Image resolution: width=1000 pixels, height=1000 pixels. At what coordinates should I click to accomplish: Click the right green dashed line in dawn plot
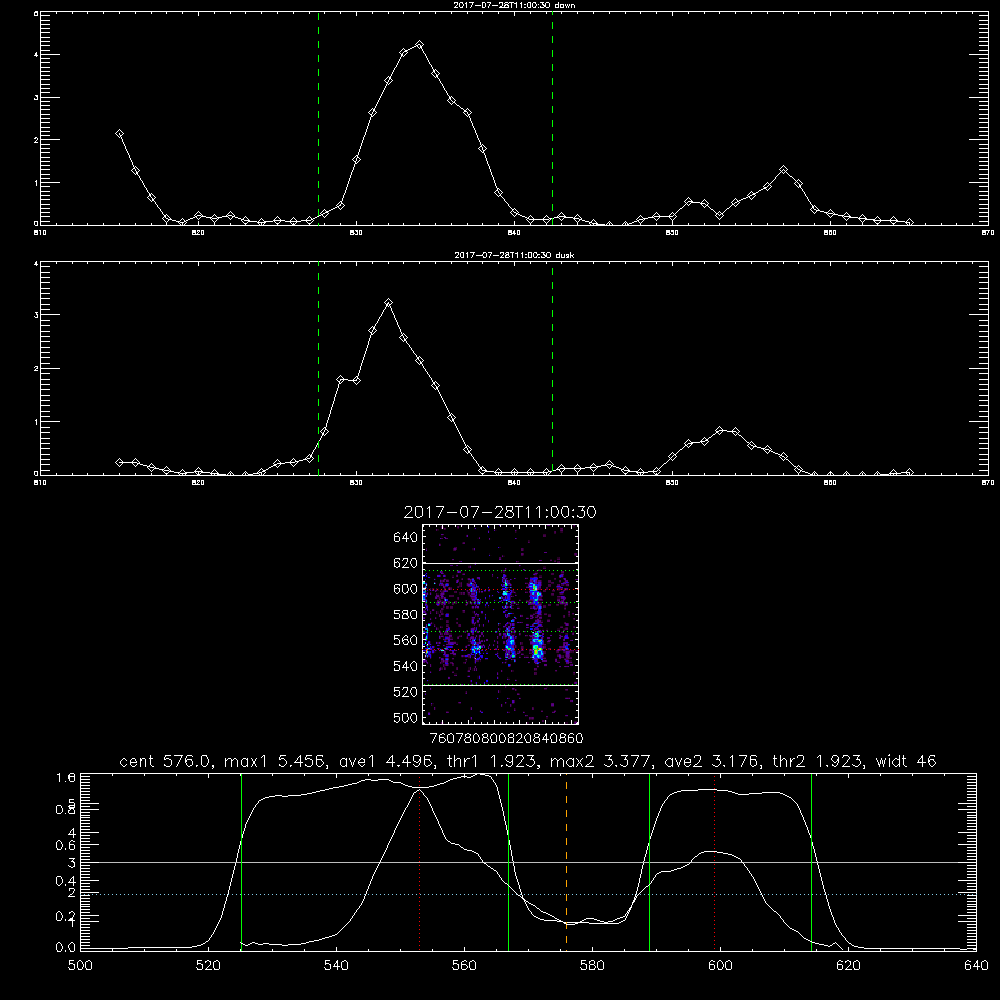coord(552,118)
